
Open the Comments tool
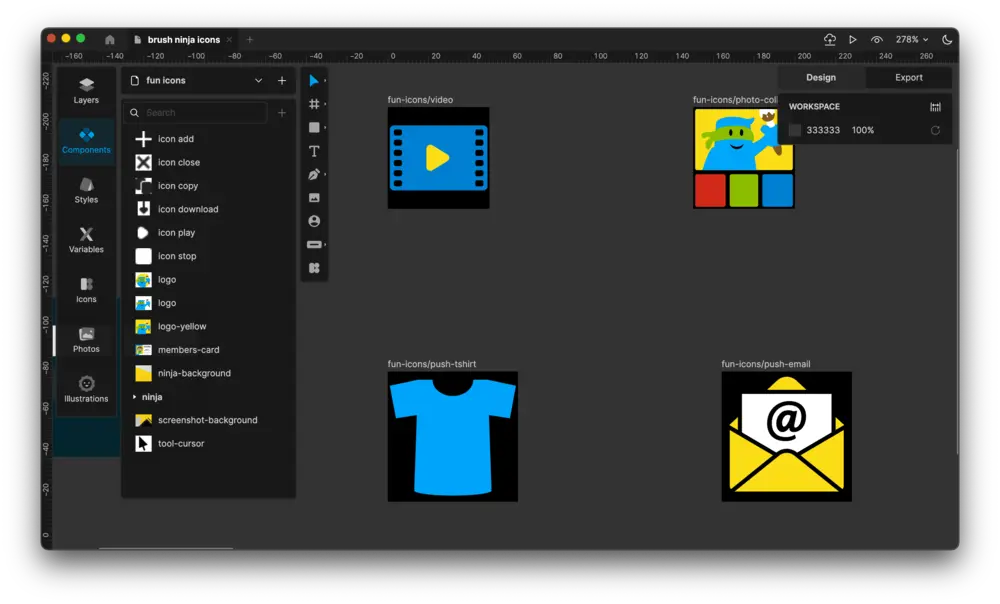pyautogui.click(x=314, y=221)
